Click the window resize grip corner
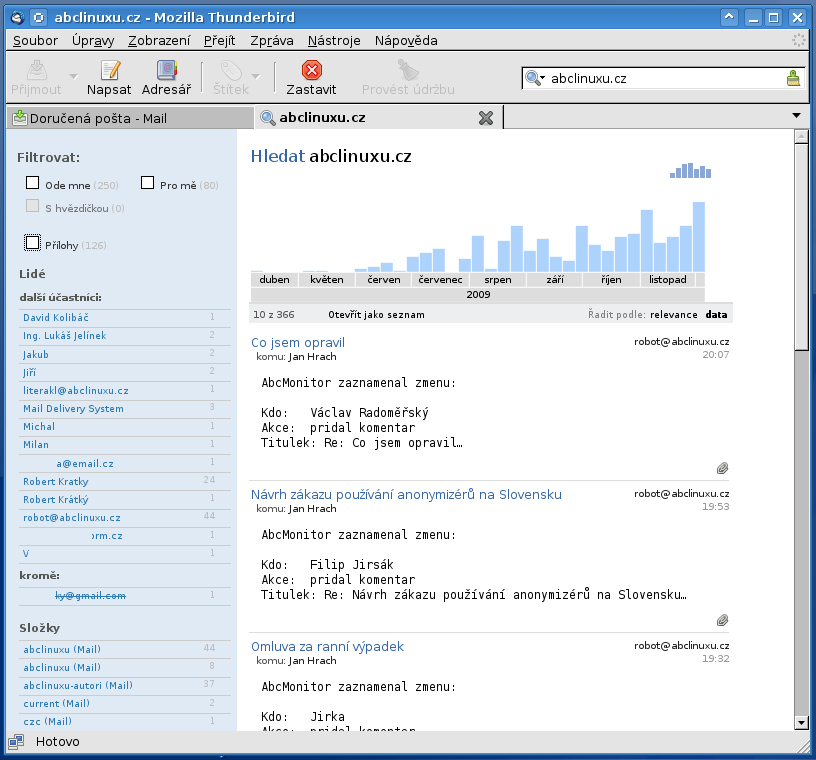 (803, 746)
